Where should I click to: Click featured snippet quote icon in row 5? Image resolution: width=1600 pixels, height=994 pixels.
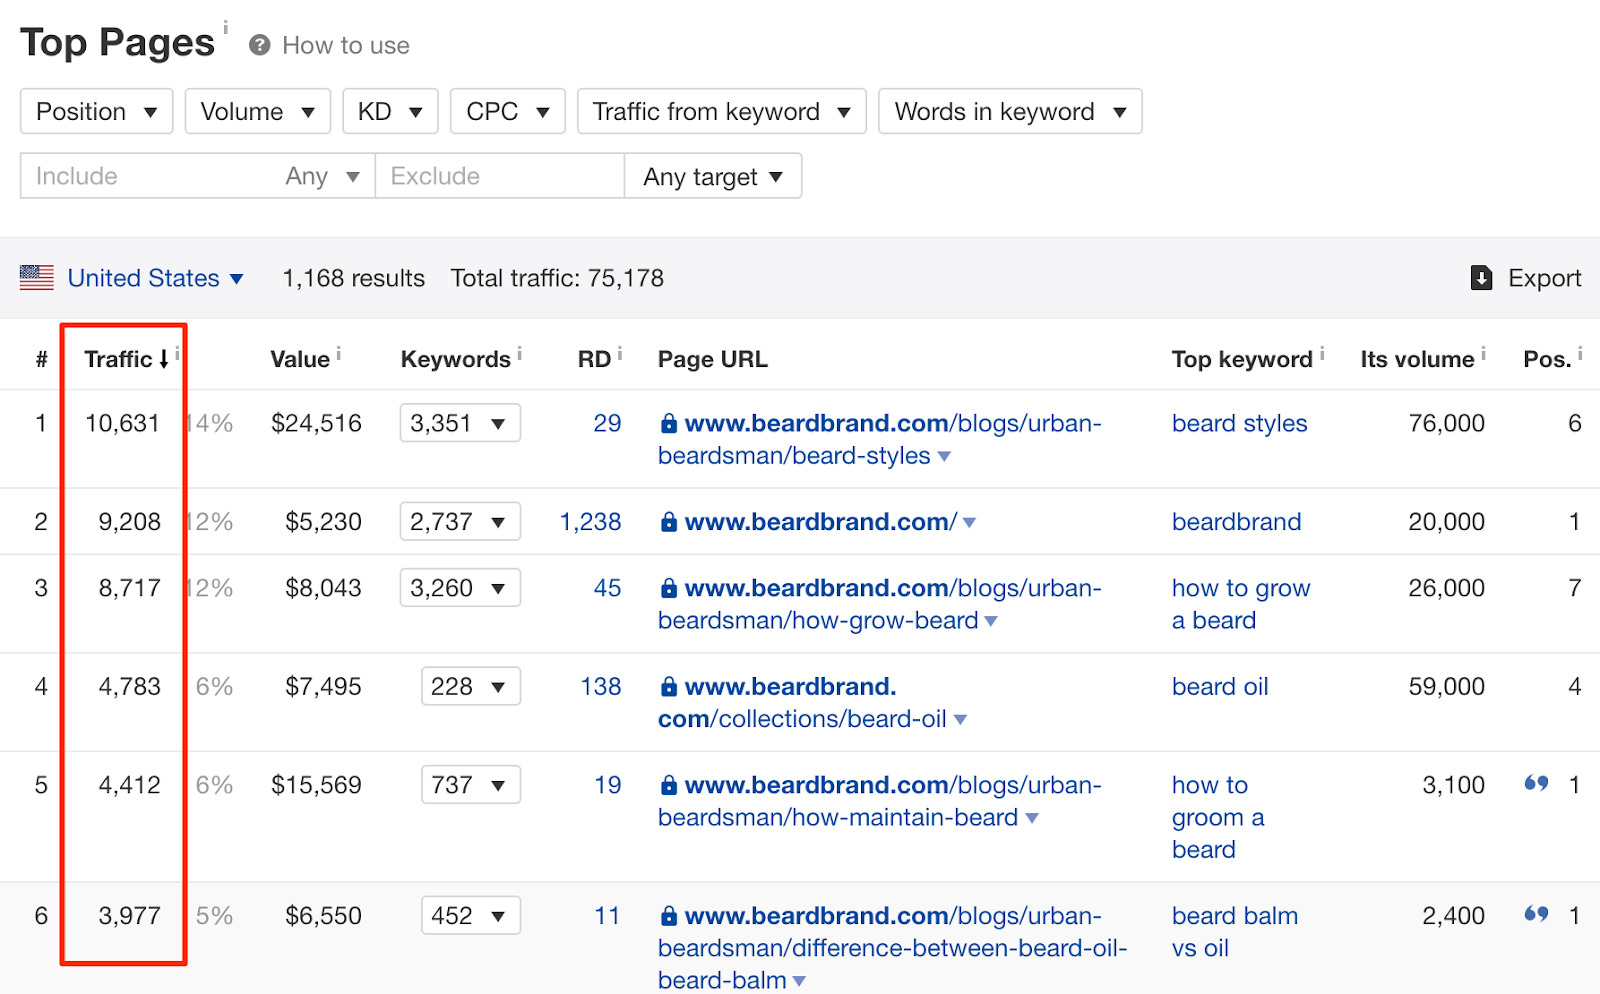(x=1536, y=783)
